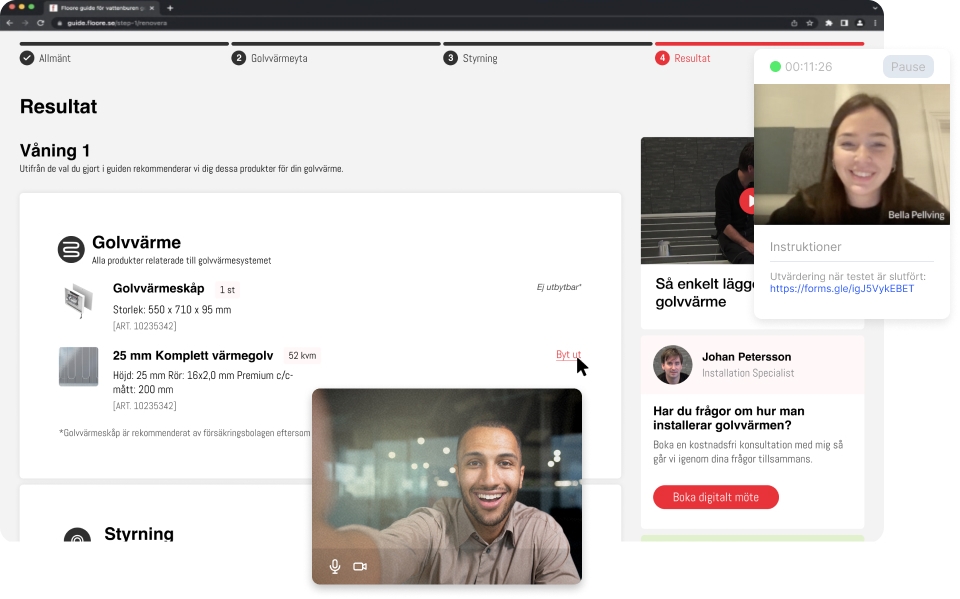Click the Styrning section icon
960x599 pixels.
[77, 535]
